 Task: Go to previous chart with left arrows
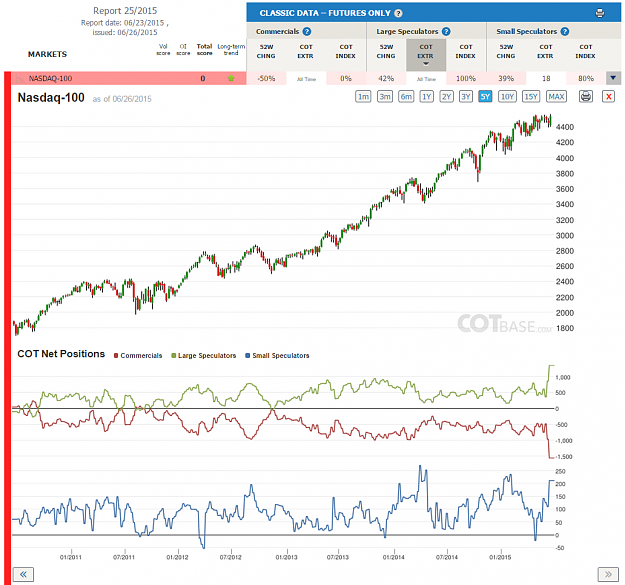(x=24, y=574)
